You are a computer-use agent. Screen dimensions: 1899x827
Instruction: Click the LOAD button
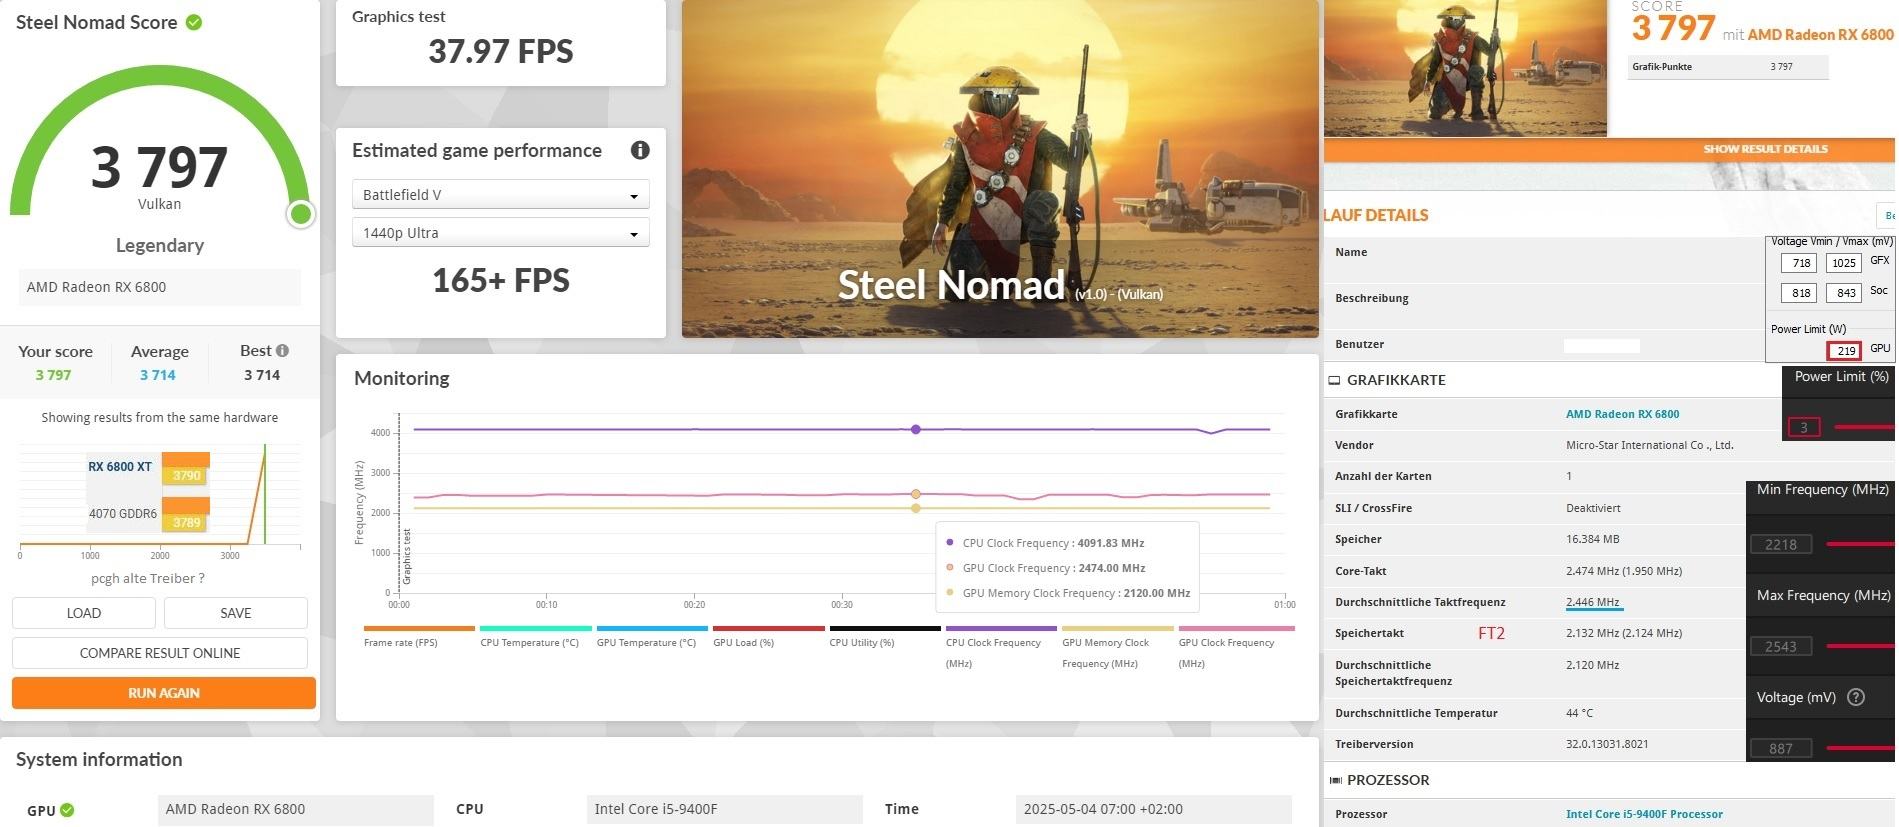tap(84, 613)
